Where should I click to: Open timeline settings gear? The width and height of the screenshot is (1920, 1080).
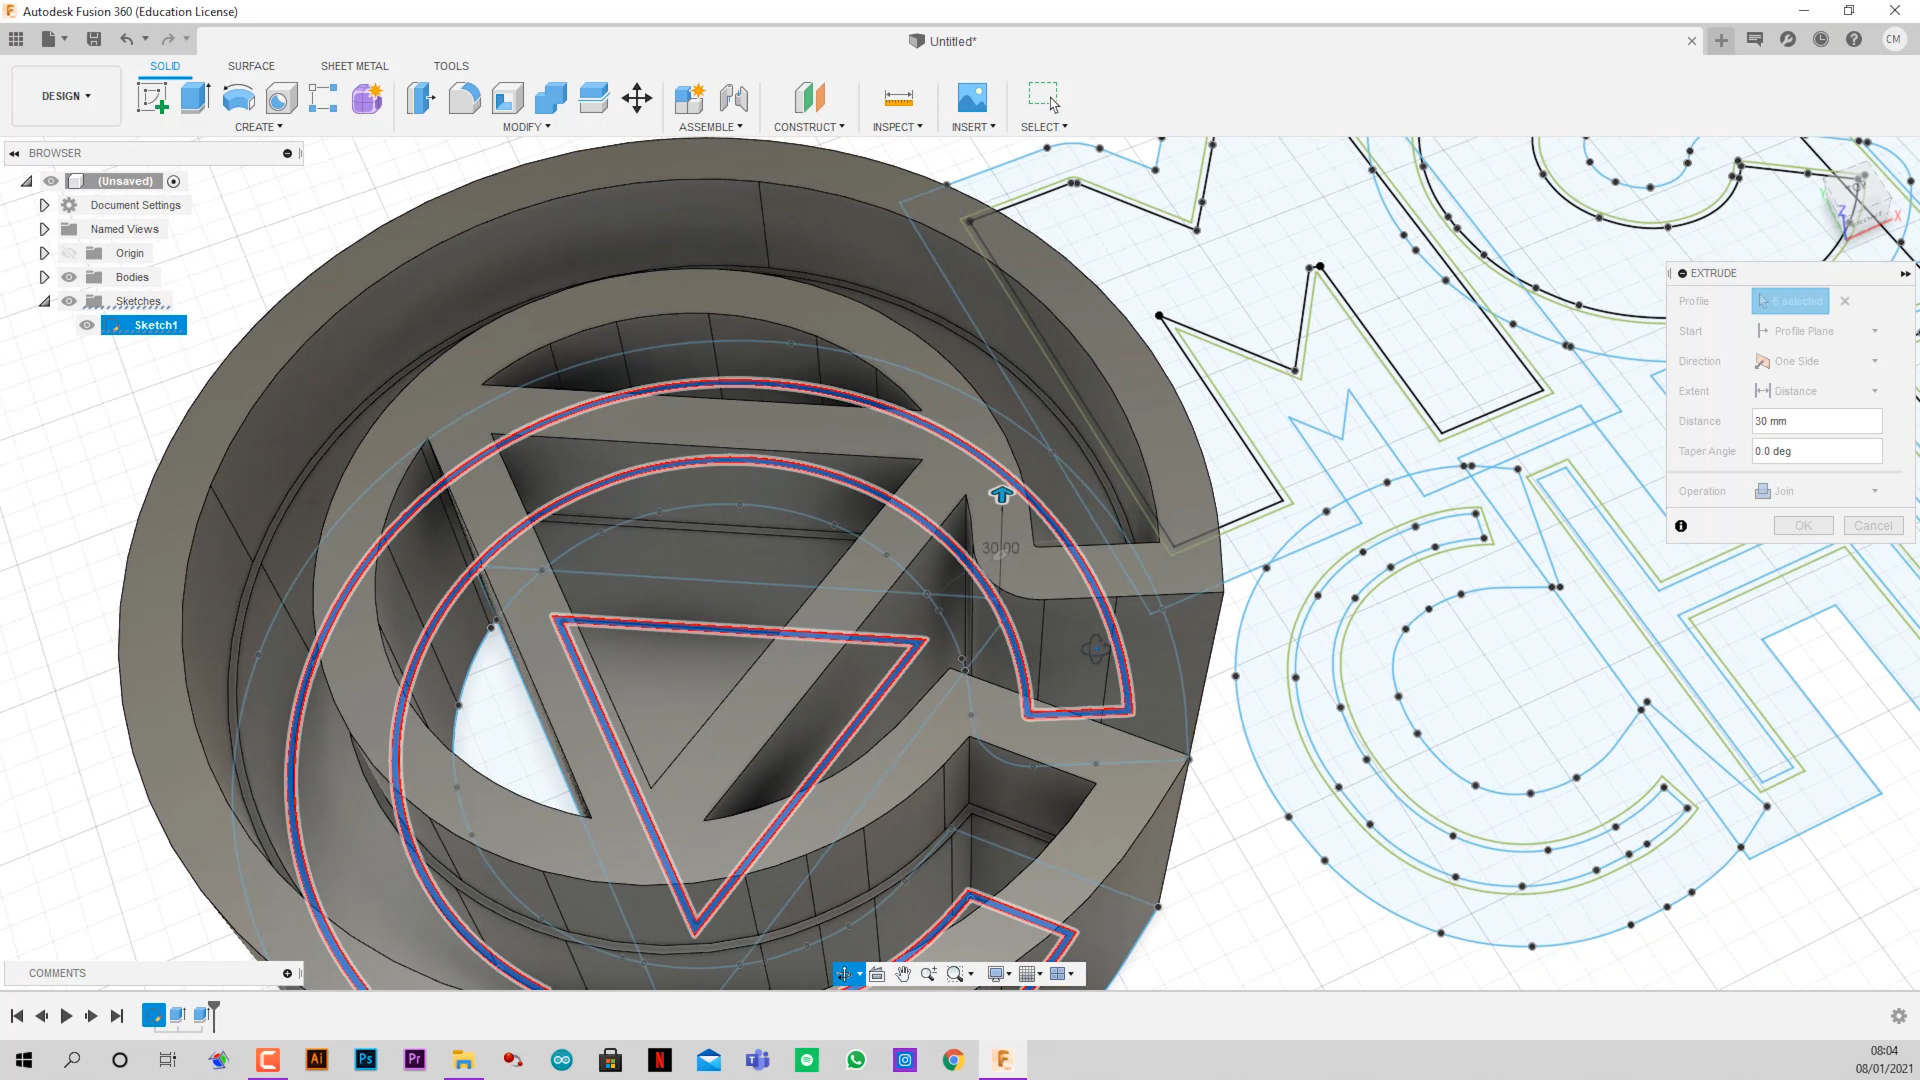[1899, 1016]
